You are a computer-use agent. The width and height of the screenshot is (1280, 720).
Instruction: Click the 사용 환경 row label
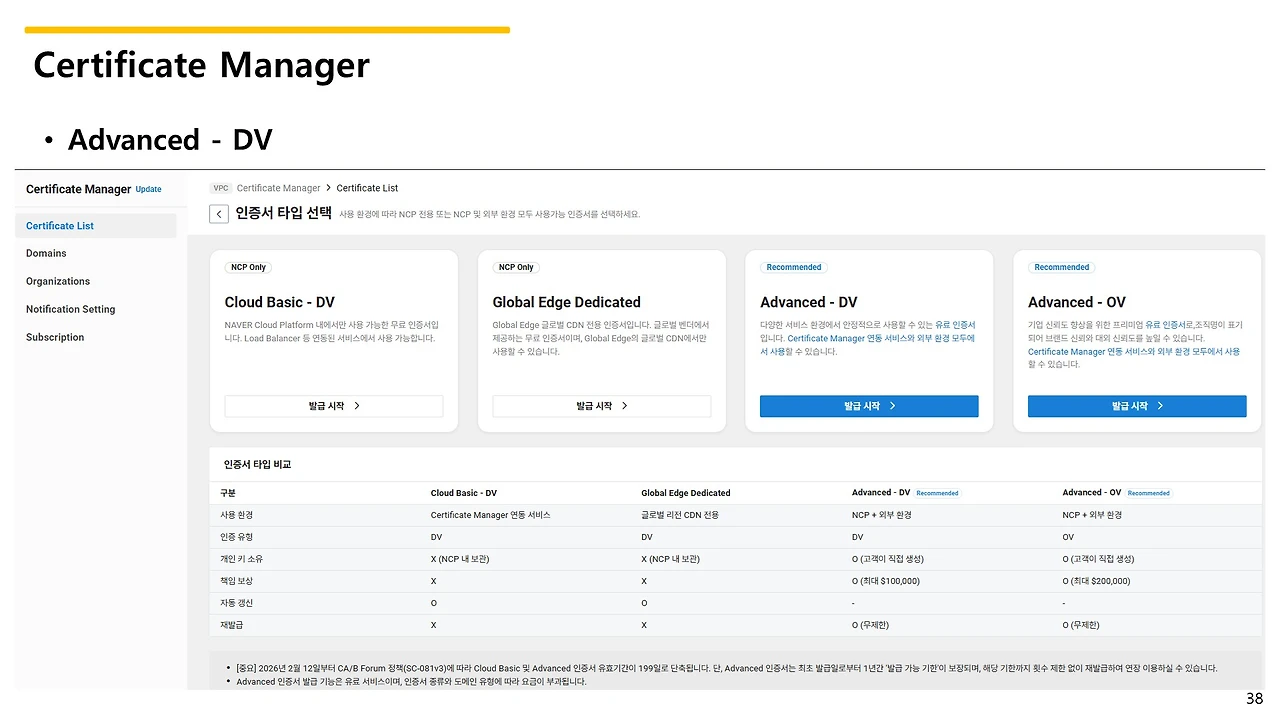237,515
